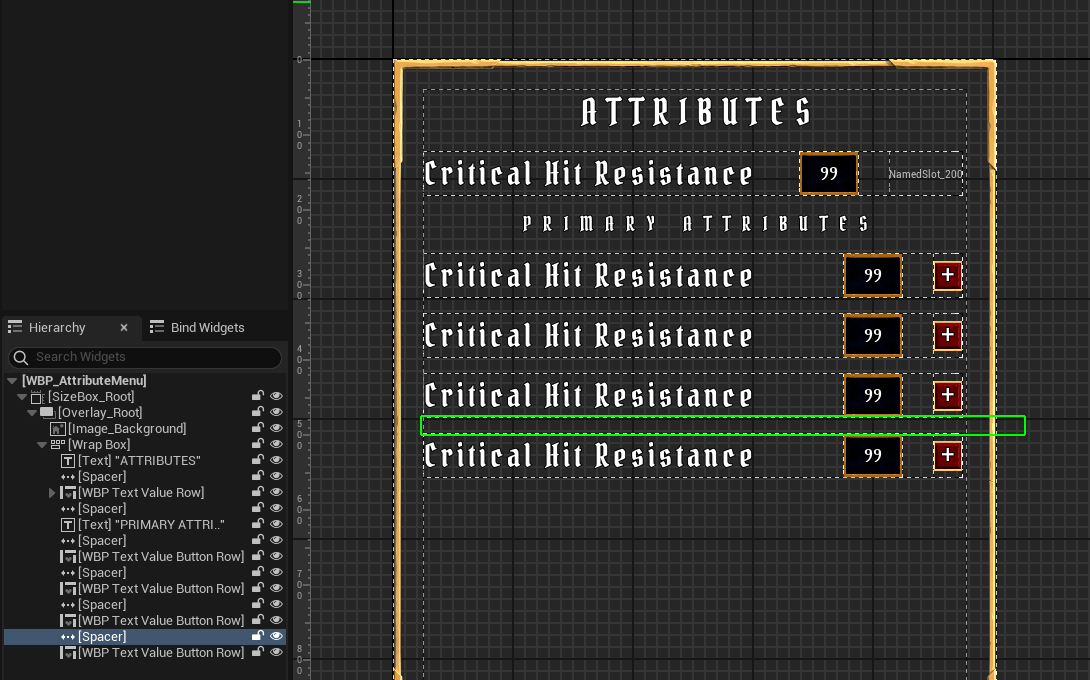Select [WBP Text Value Row] in the hierarchy
This screenshot has width=1090, height=680.
[141, 493]
